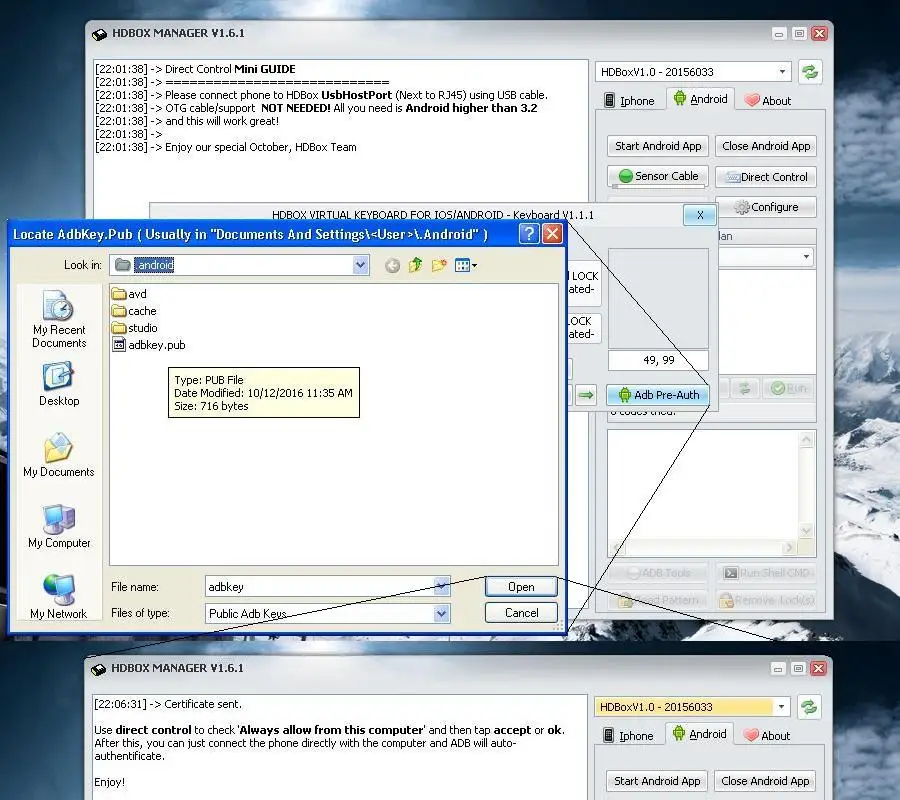The height and width of the screenshot is (800, 900).
Task: Toggle the Sensor Cable button
Action: [658, 176]
